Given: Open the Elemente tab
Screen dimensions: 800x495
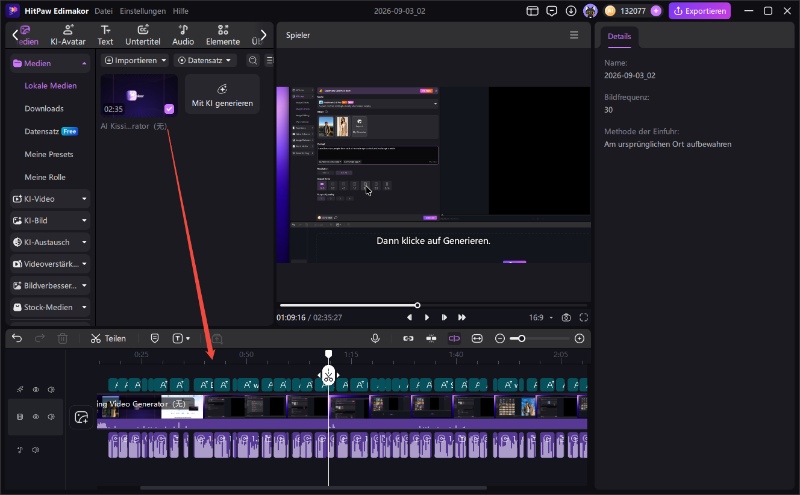Looking at the screenshot, I should [223, 35].
